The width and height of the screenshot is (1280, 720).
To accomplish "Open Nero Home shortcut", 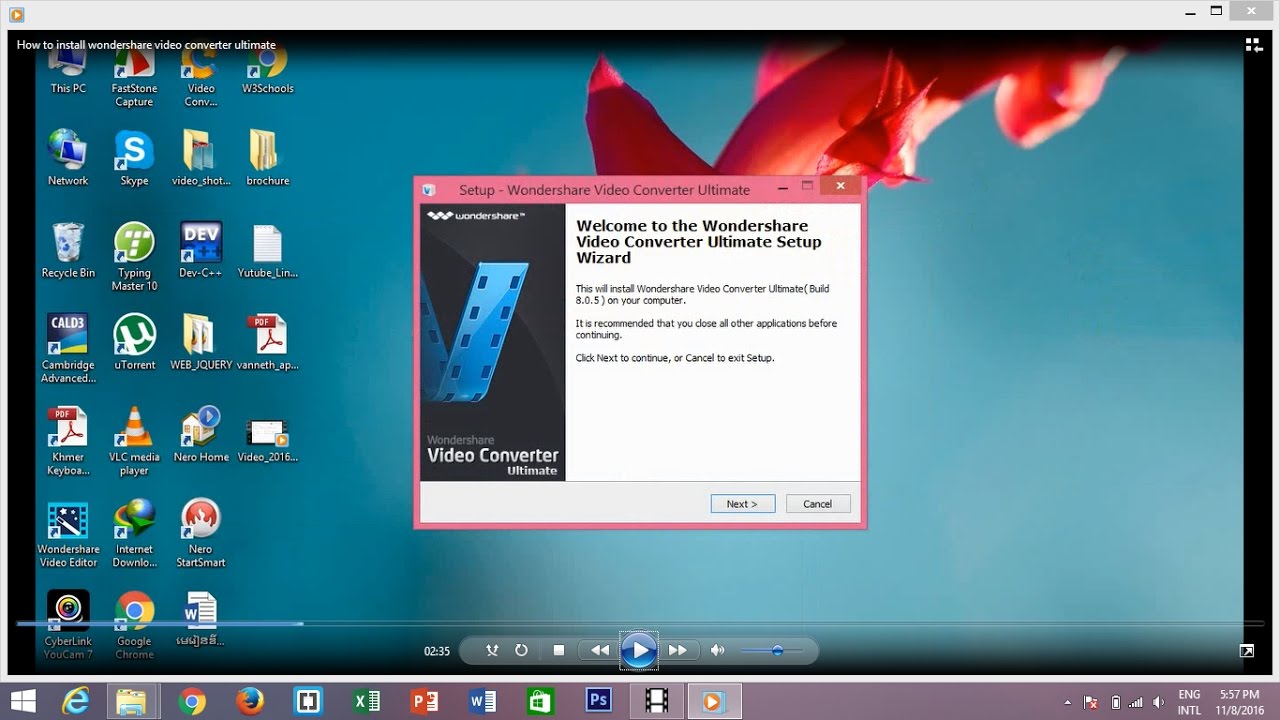I will tap(201, 434).
